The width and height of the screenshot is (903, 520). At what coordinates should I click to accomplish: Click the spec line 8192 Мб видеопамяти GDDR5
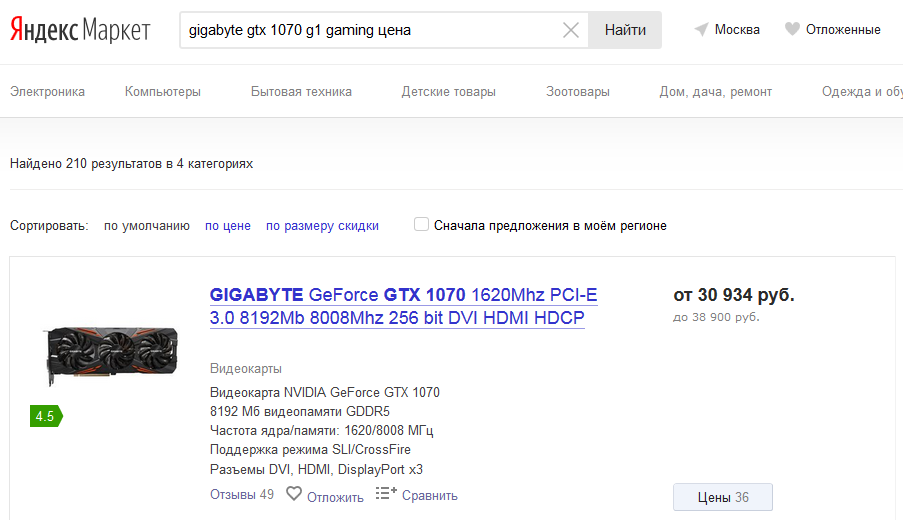click(x=299, y=411)
